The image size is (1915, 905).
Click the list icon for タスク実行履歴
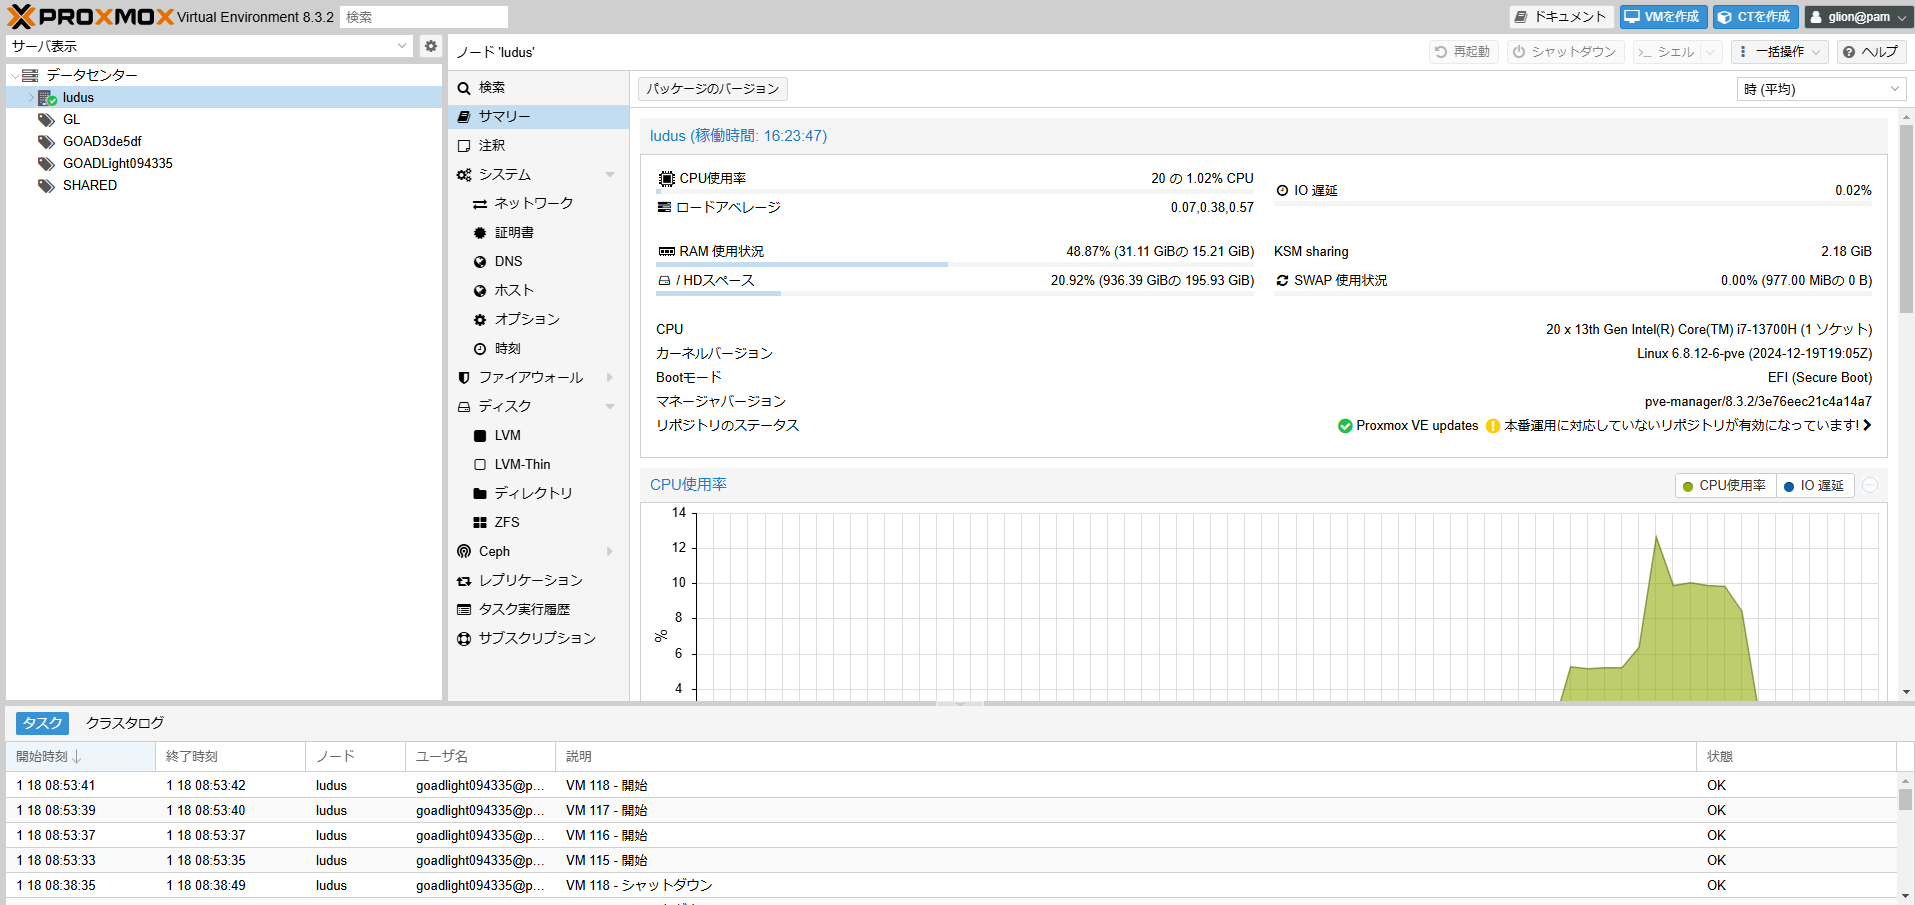click(x=464, y=610)
